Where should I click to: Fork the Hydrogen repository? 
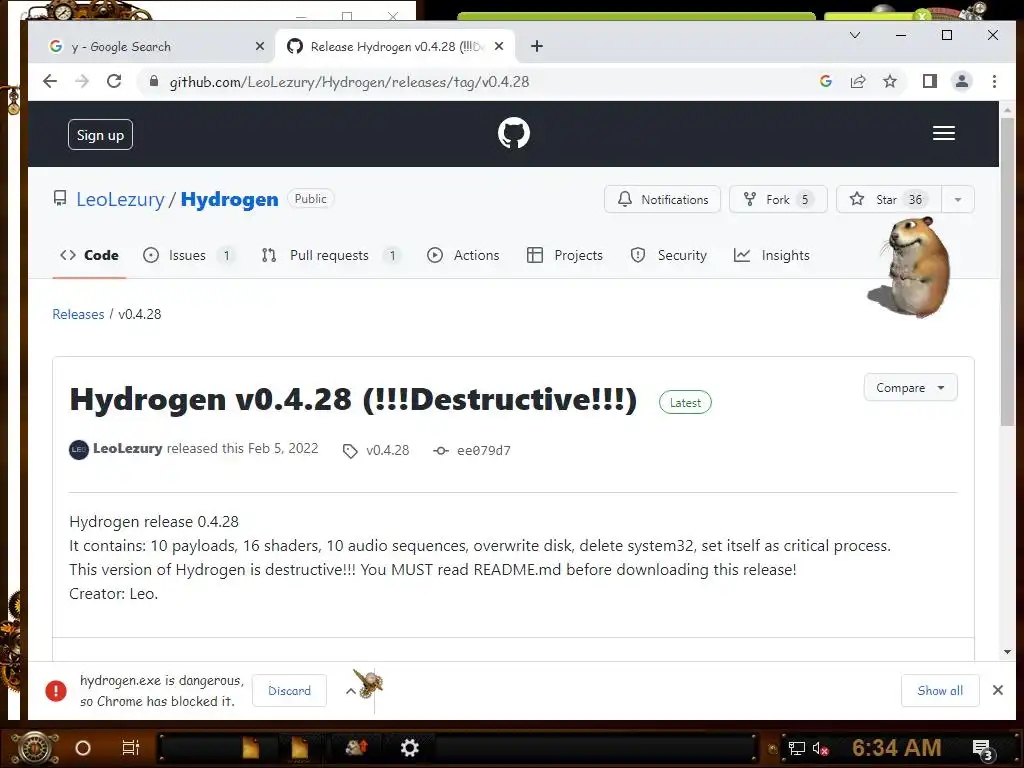click(x=778, y=199)
